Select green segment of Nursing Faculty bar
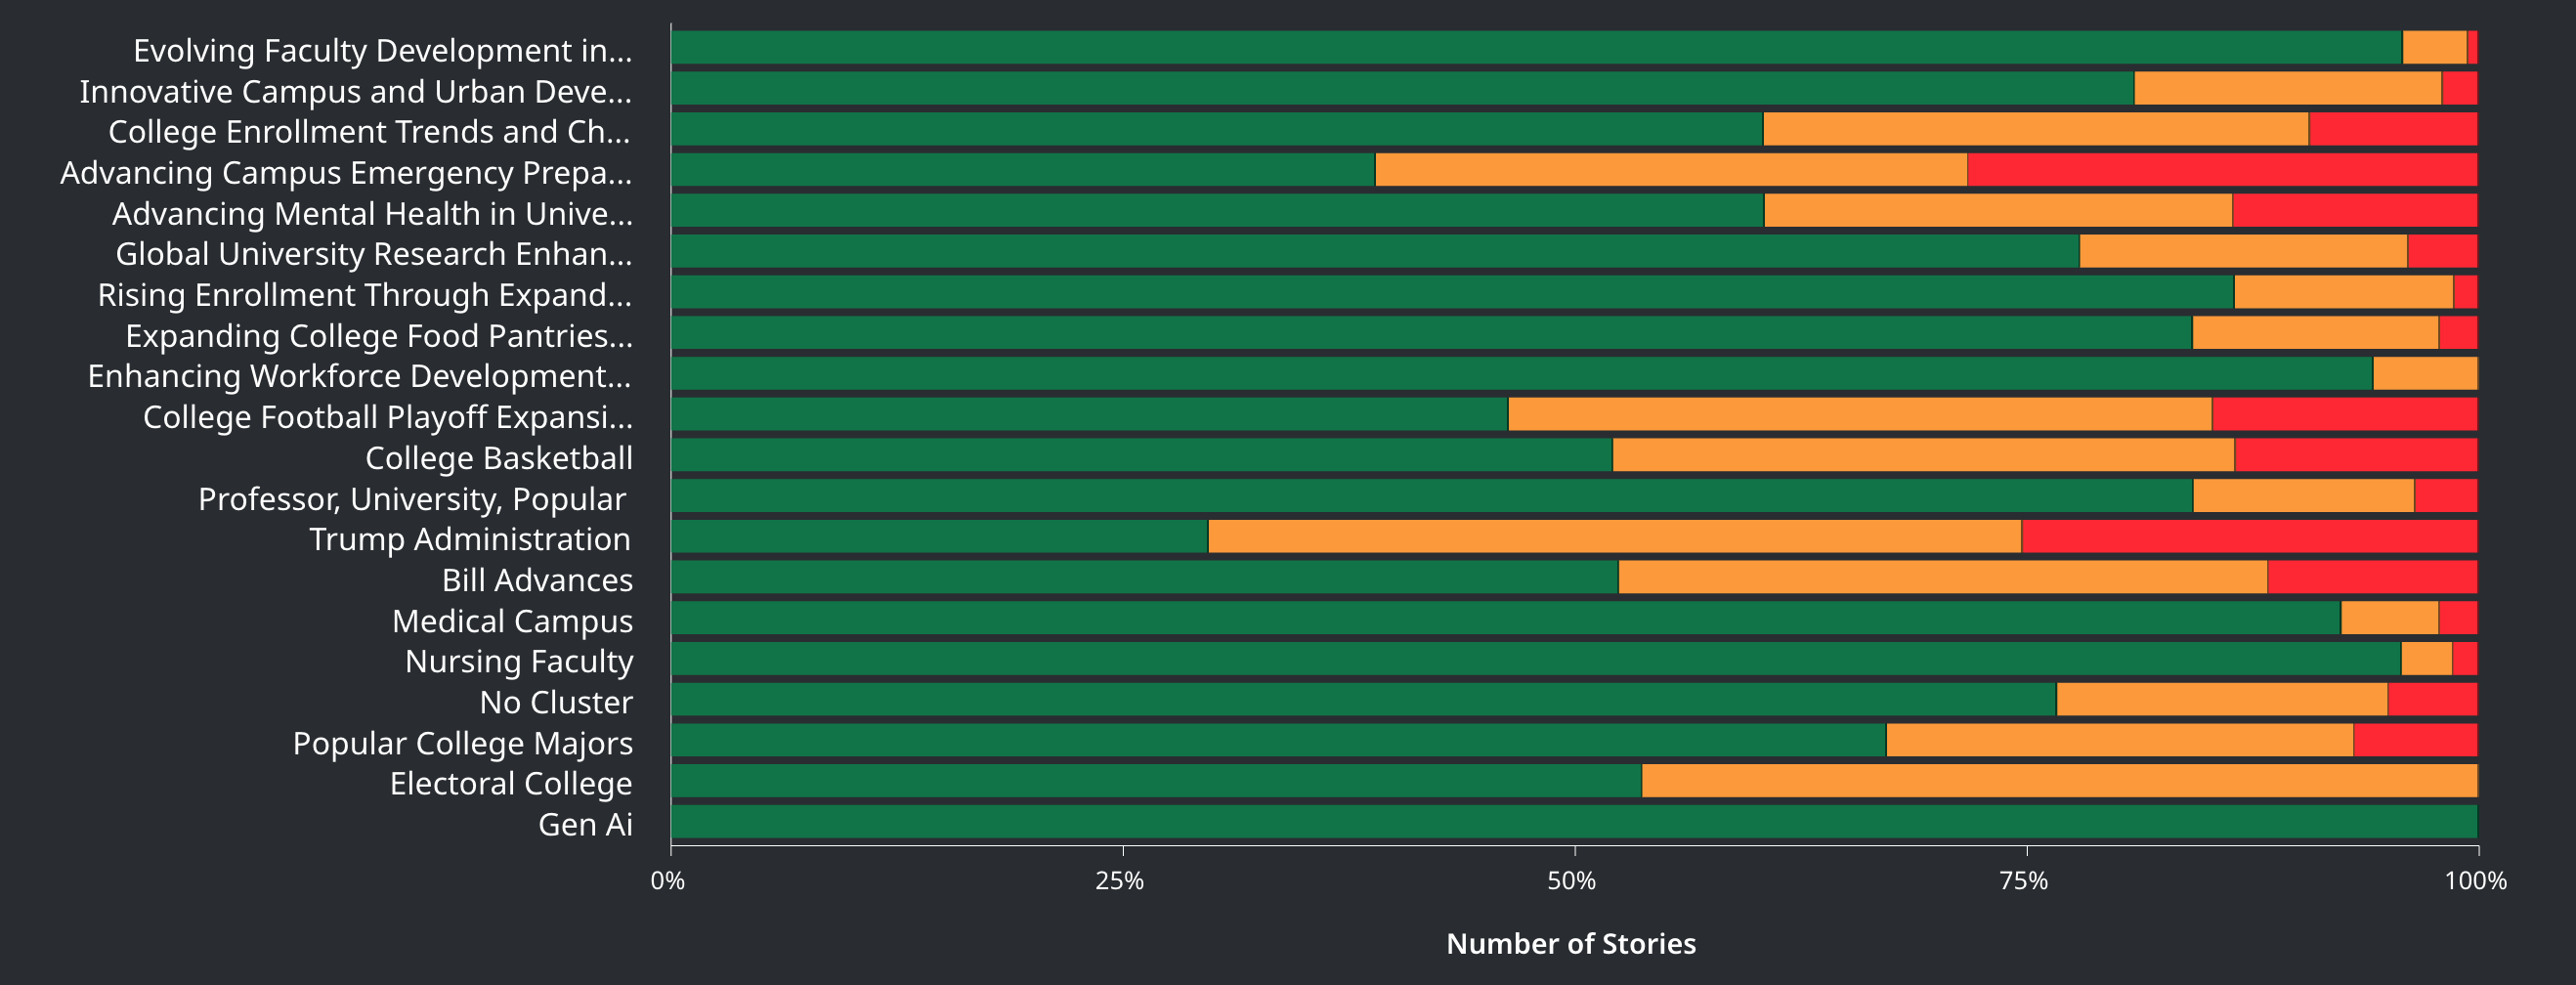The height and width of the screenshot is (985, 2576). (x=1535, y=659)
